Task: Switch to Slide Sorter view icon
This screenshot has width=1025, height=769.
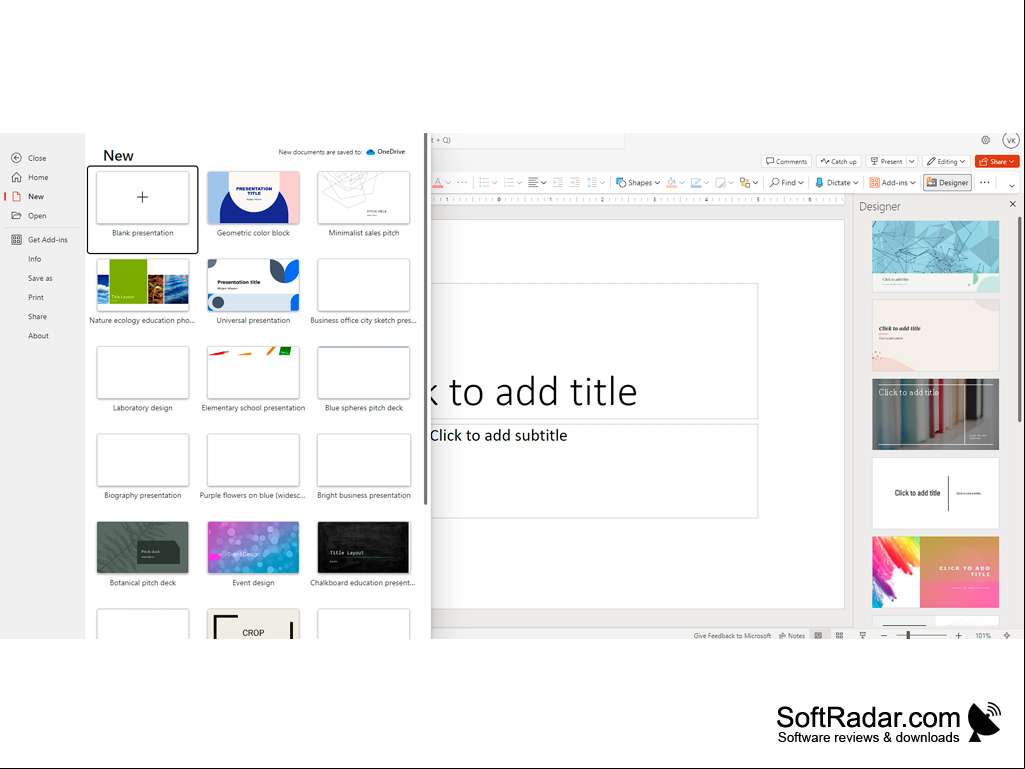Action: pos(839,636)
